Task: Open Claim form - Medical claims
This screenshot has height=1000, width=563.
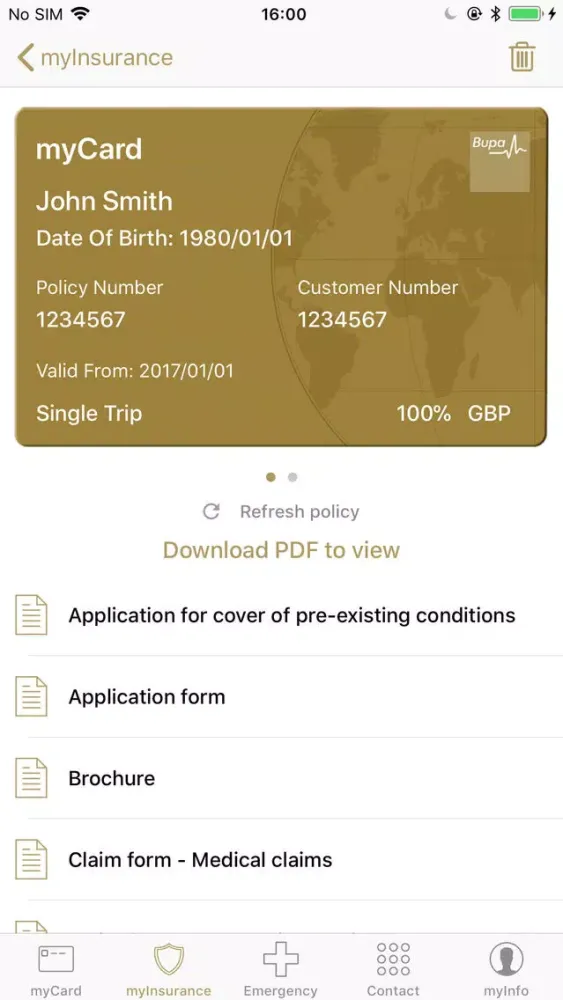Action: 281,860
